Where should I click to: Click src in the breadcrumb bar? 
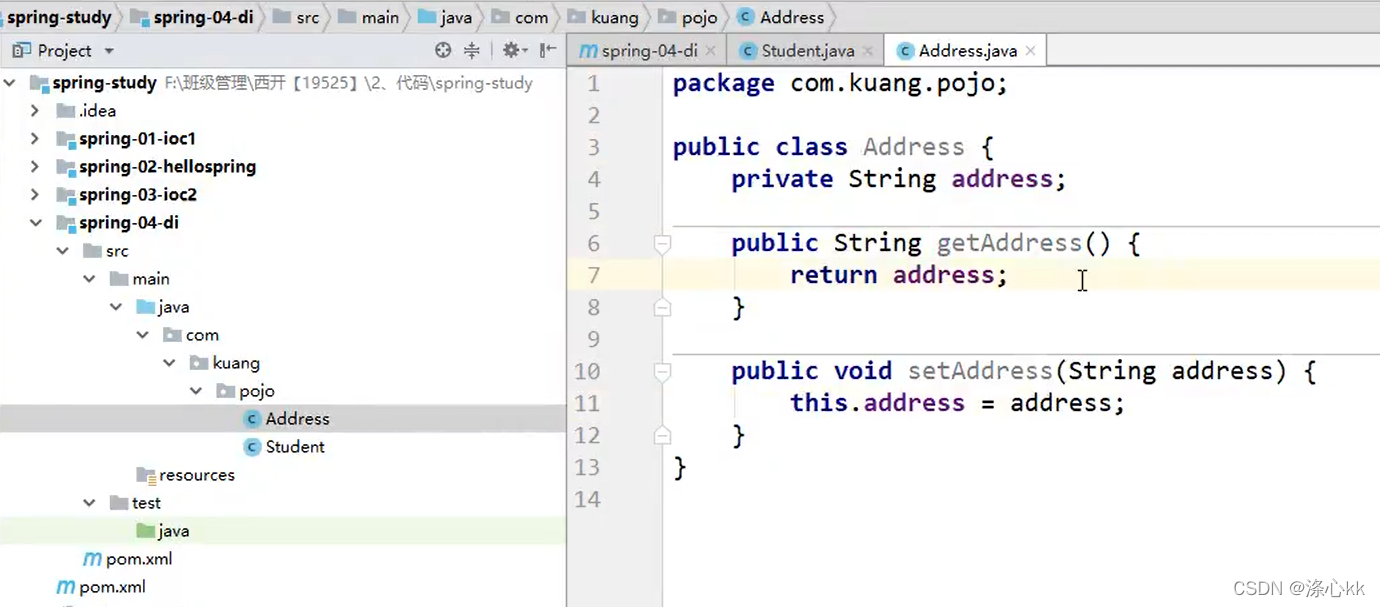pos(296,17)
